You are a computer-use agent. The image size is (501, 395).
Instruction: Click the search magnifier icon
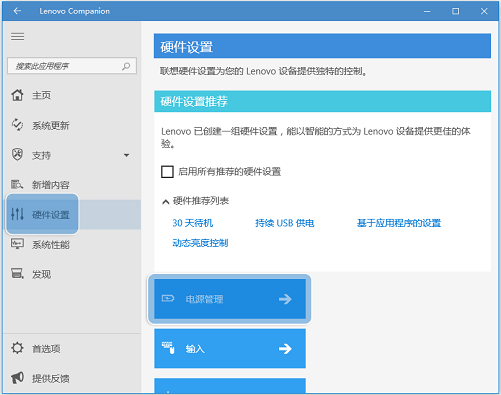coord(126,66)
